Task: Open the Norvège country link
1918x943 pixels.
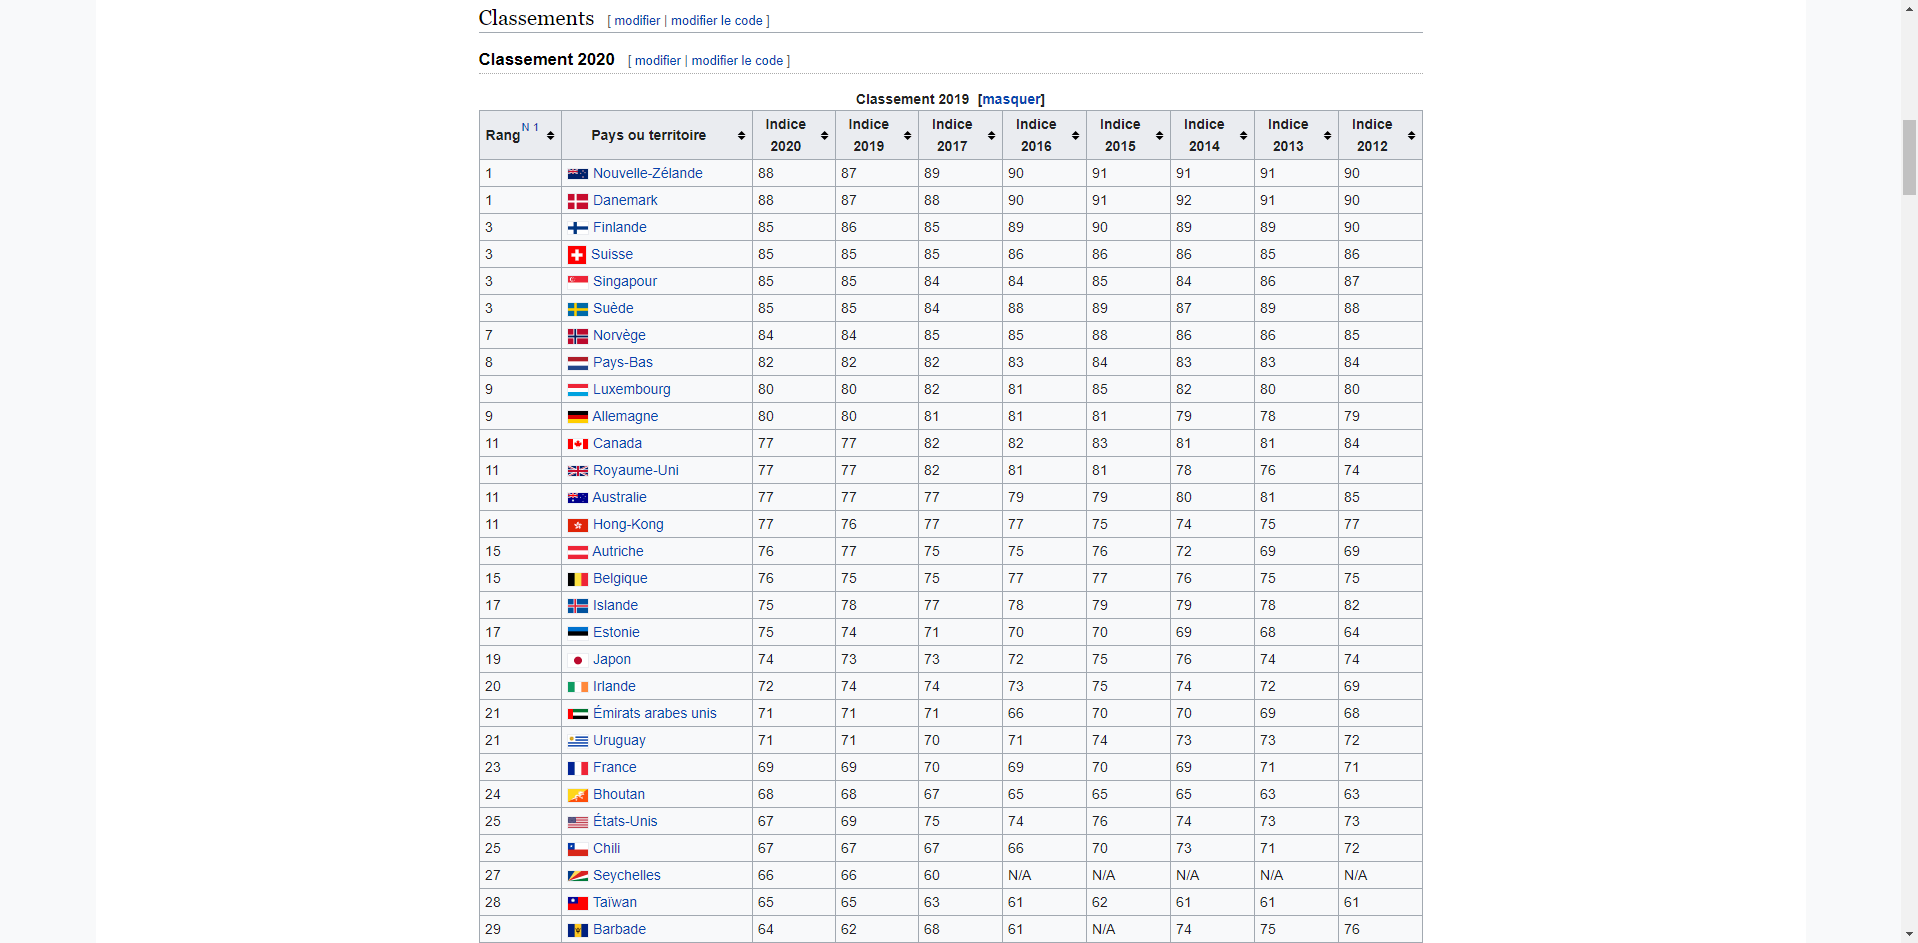Action: point(619,335)
